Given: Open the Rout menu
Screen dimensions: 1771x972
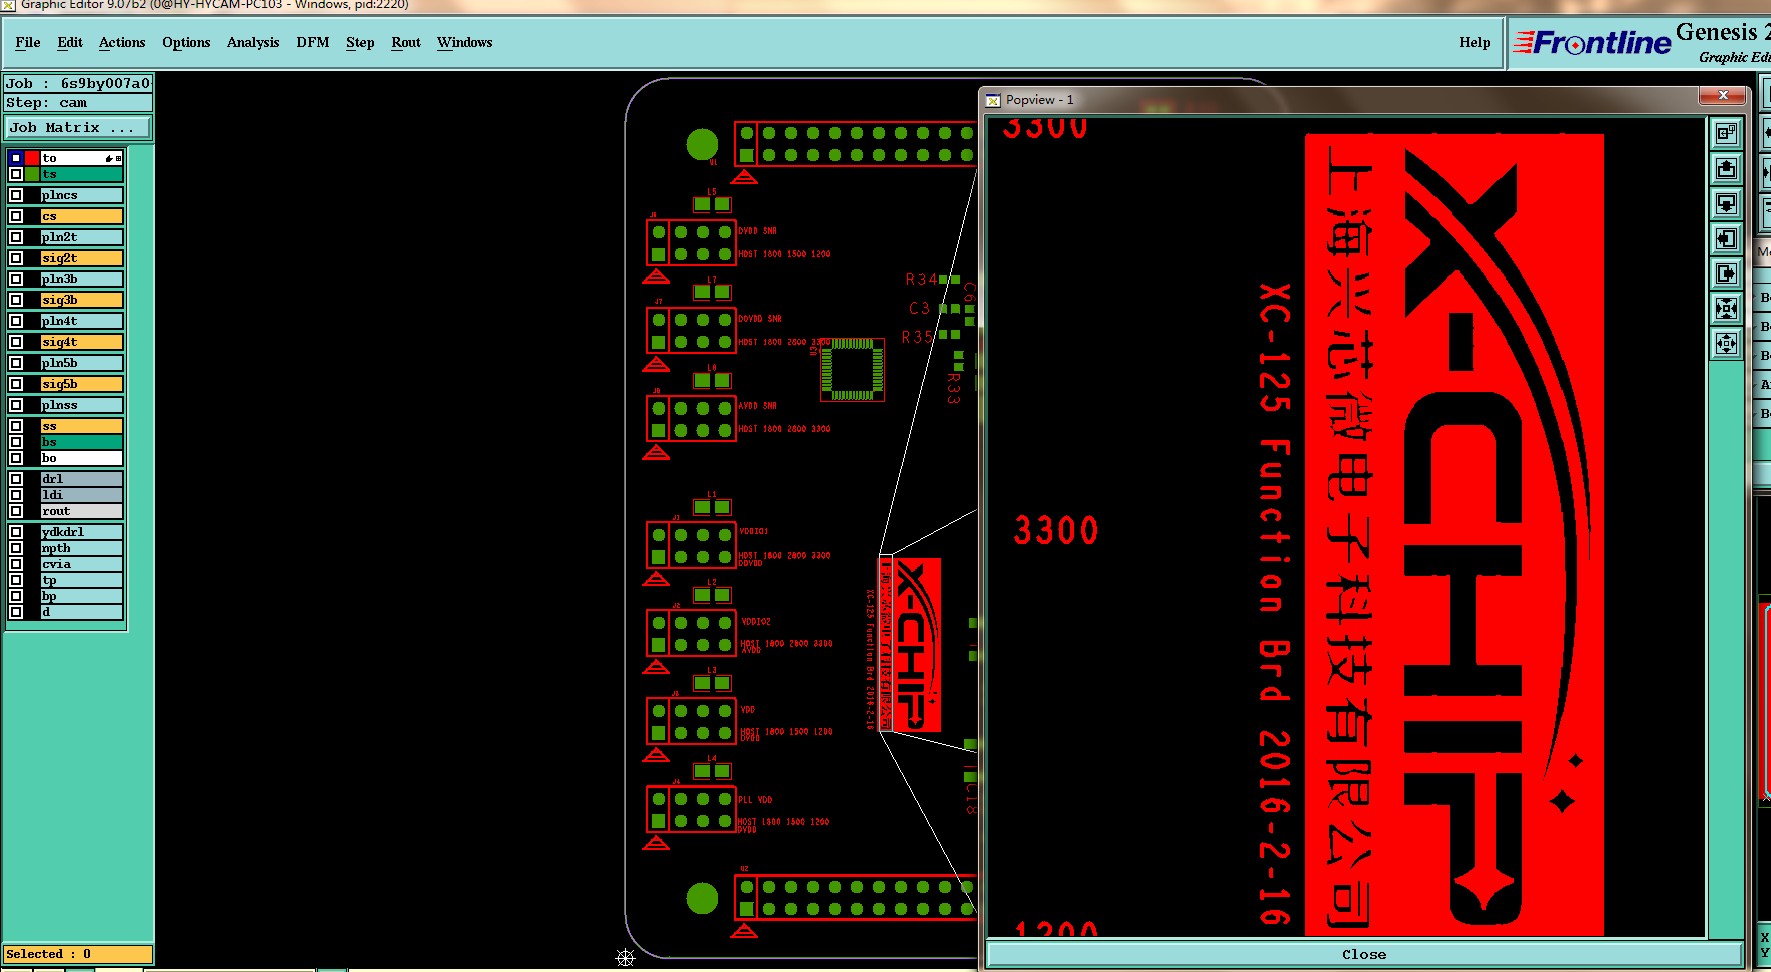Looking at the screenshot, I should (x=406, y=42).
